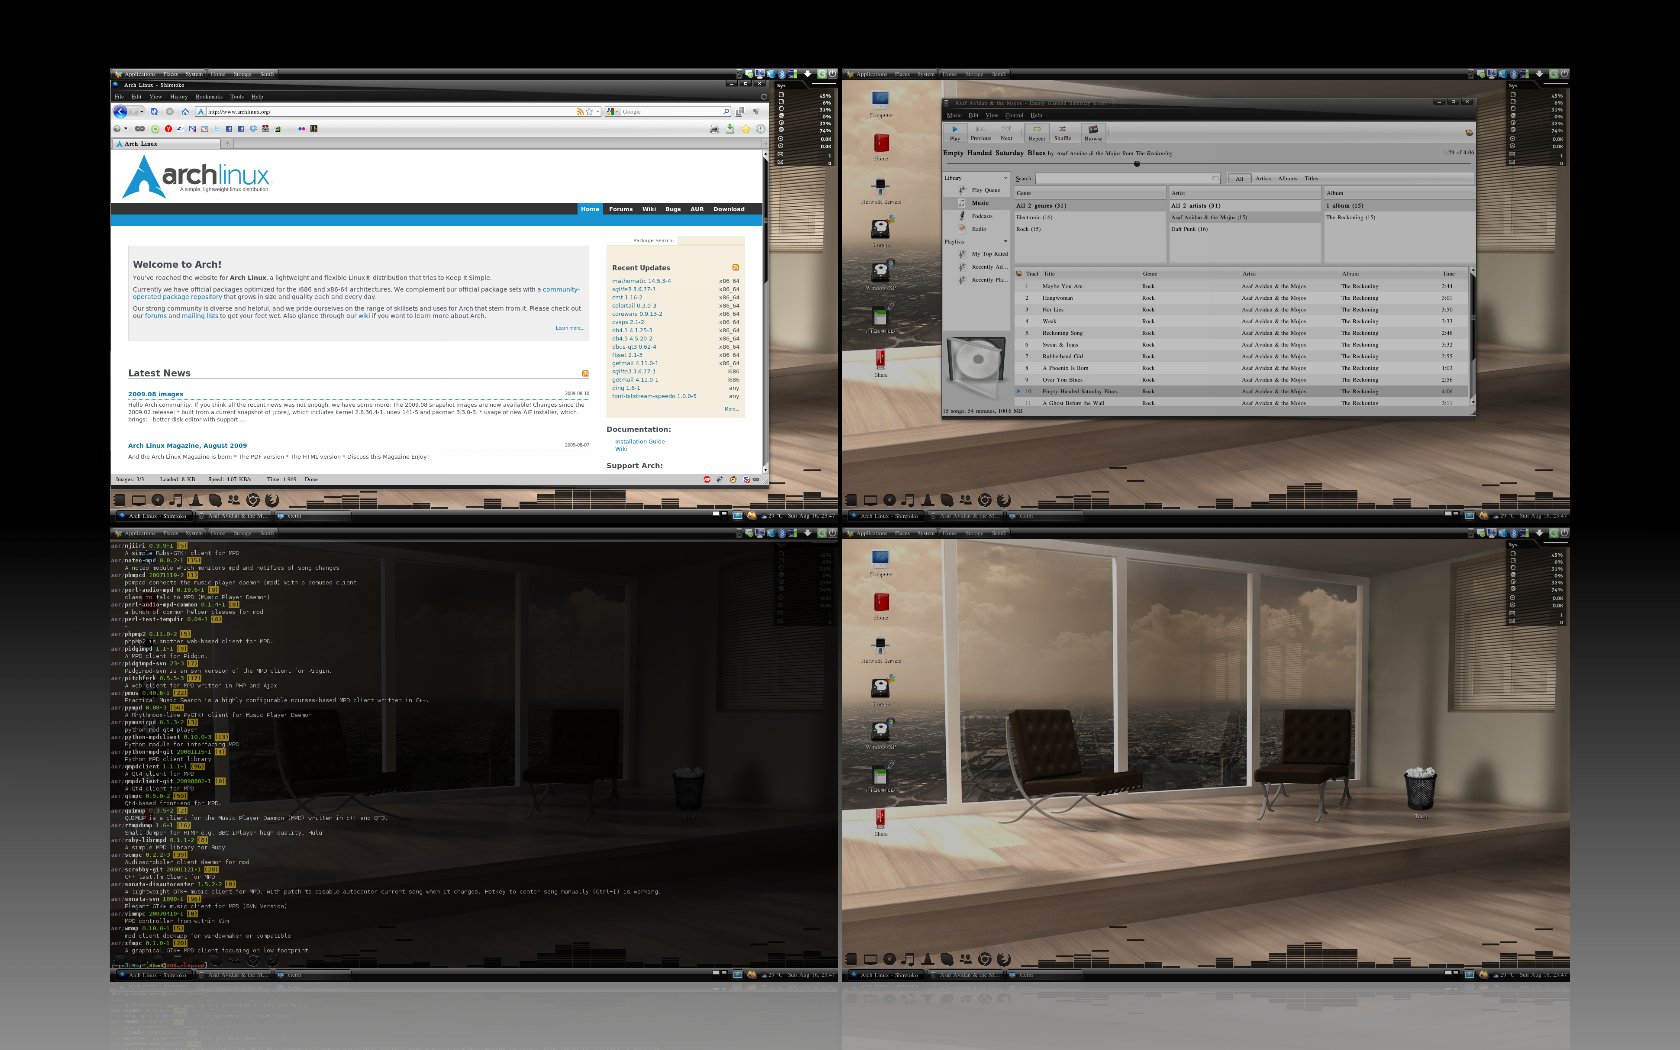This screenshot has height=1050, width=1680.
Task: Toggle Browse pane in music player
Action: [x=1093, y=133]
